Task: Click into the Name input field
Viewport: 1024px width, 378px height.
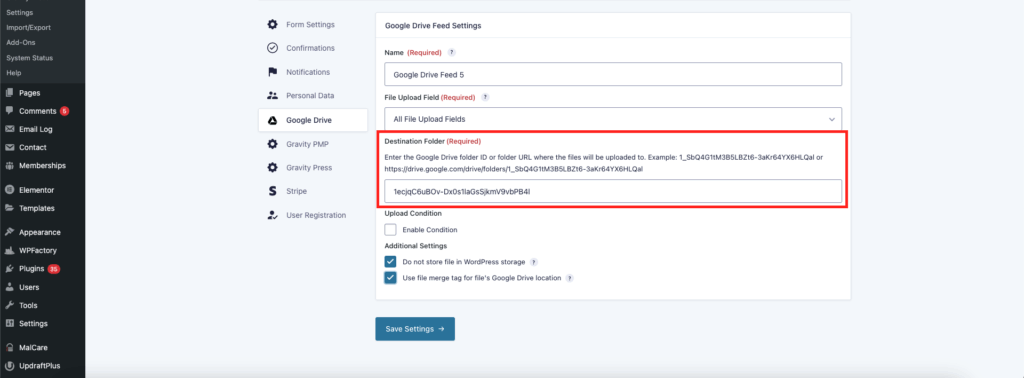Action: pos(613,74)
